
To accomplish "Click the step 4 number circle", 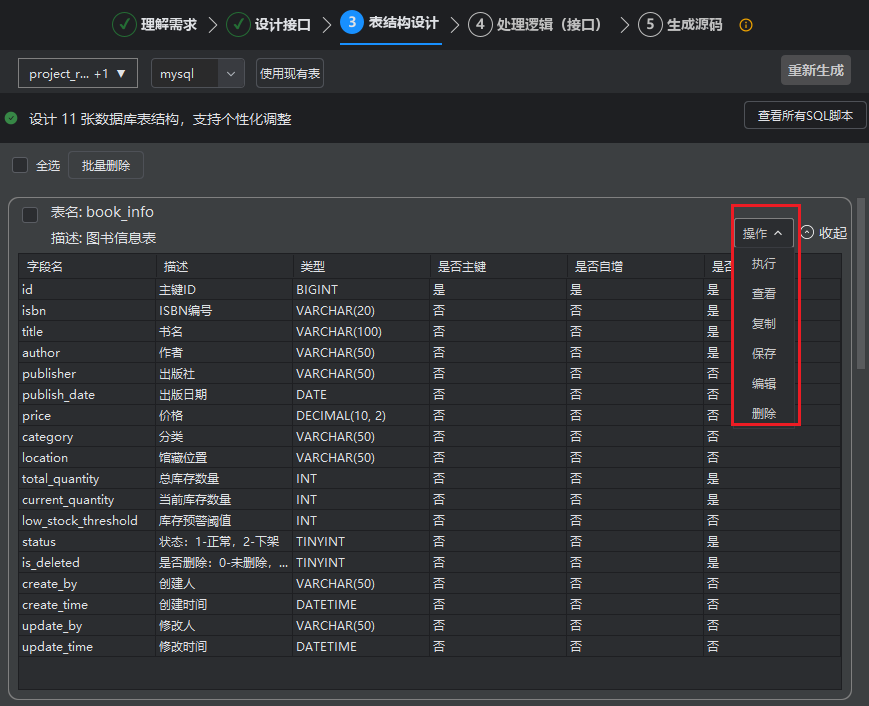I will 480,25.
